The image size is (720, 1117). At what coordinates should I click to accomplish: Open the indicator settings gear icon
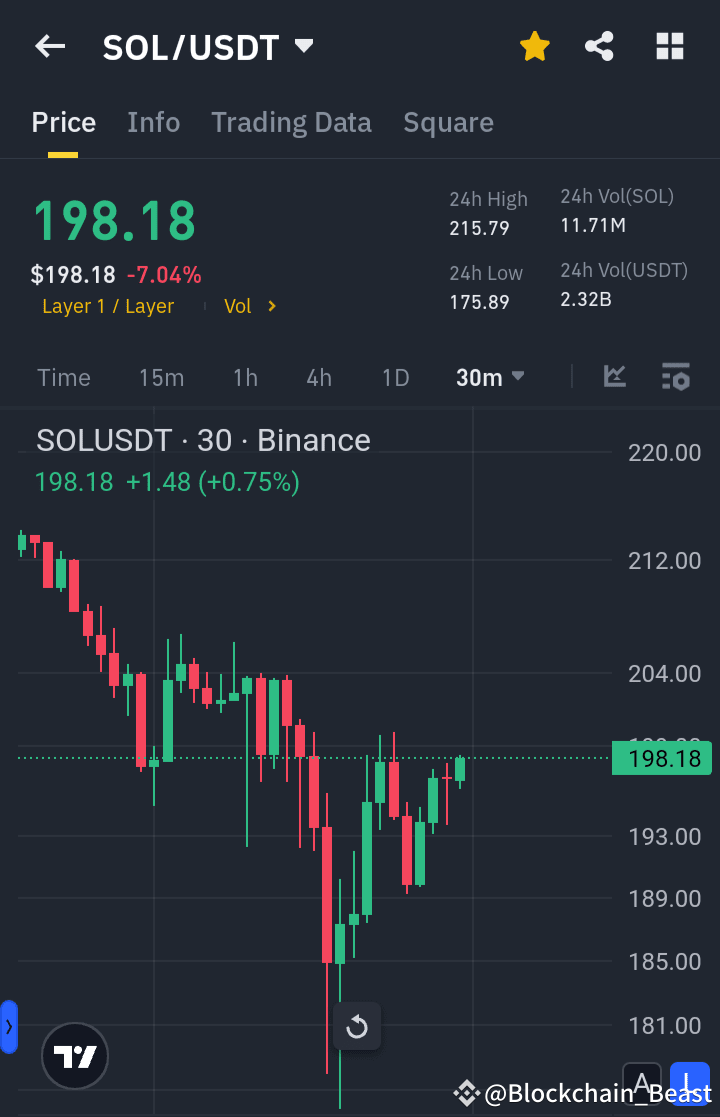click(676, 377)
